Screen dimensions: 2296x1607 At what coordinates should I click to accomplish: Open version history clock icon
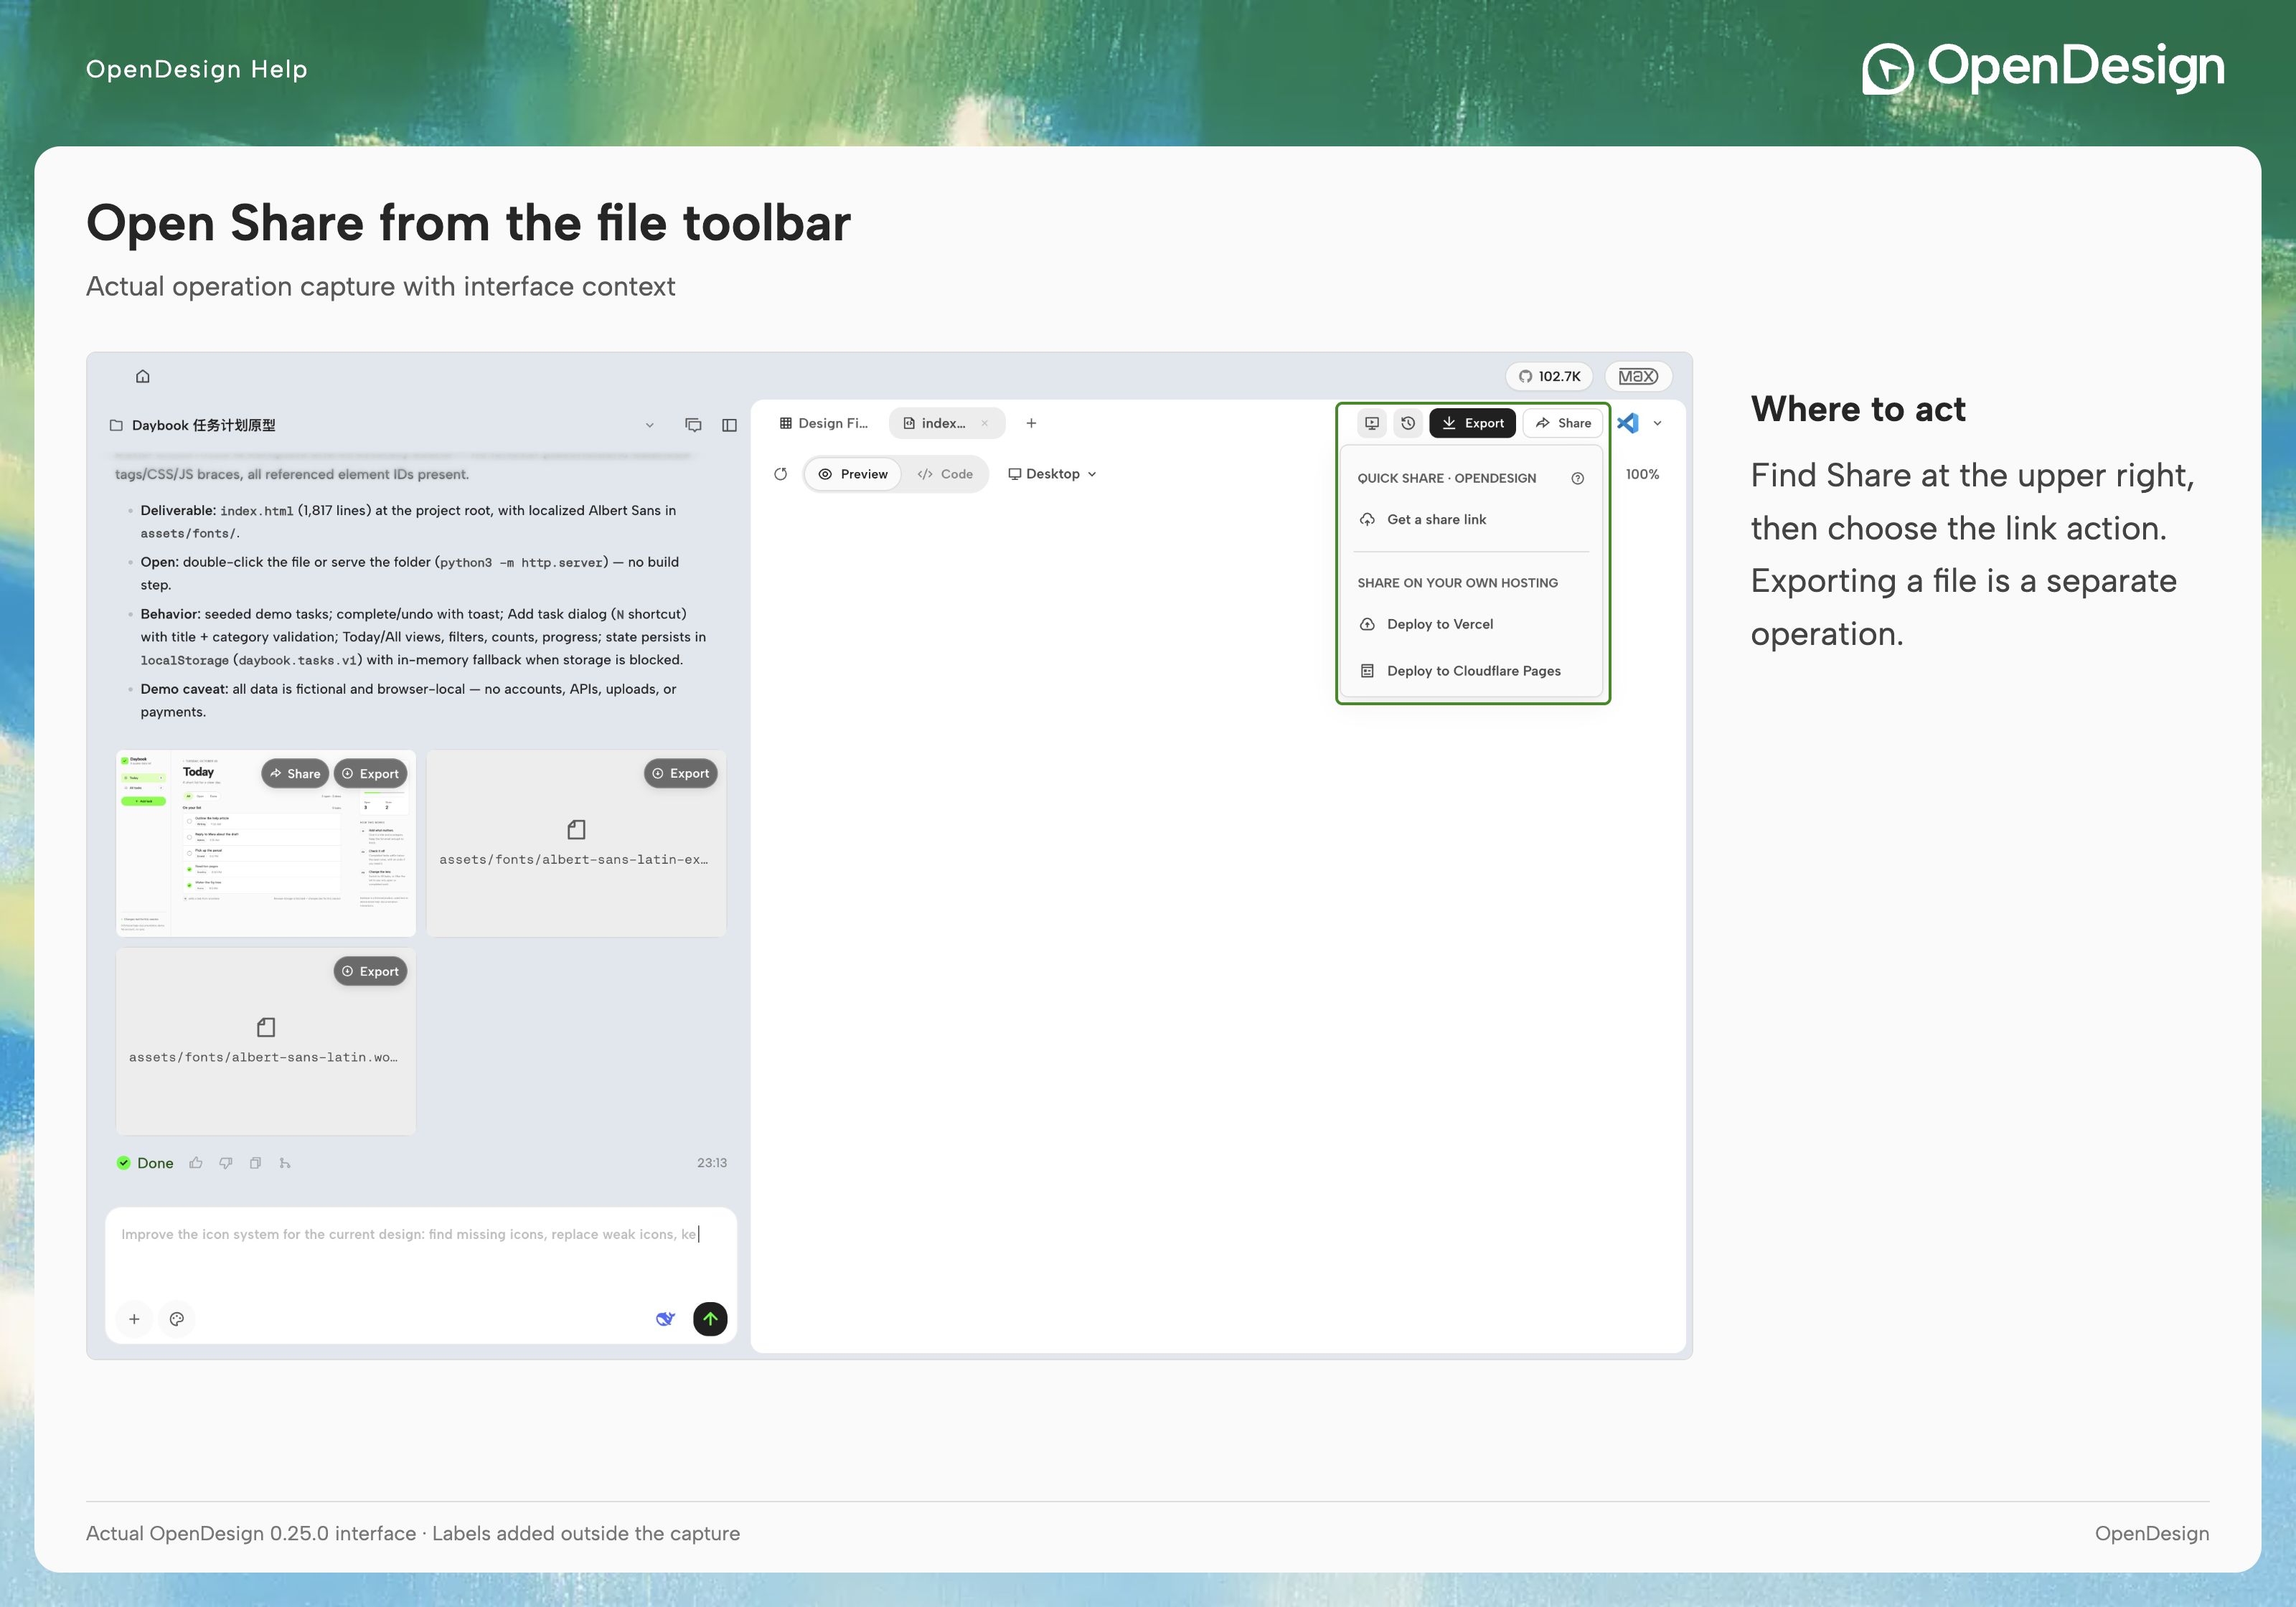1408,423
